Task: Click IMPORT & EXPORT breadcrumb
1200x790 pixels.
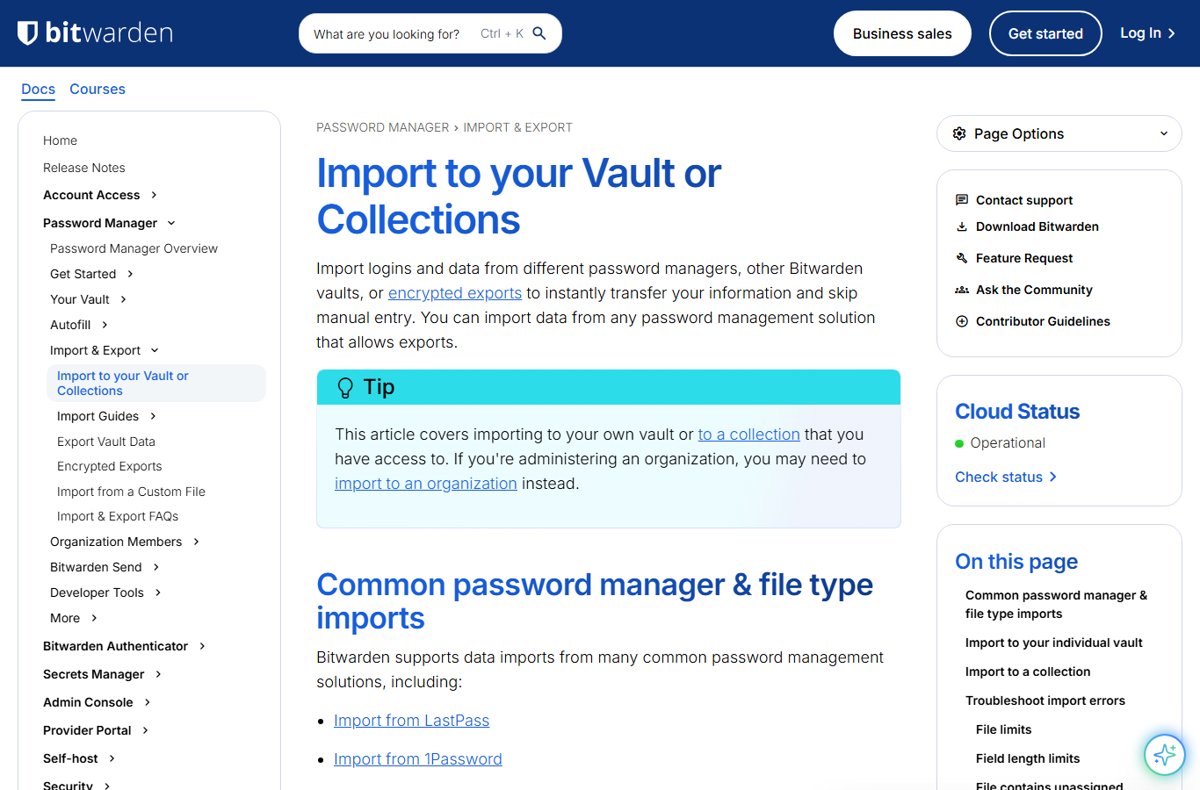Action: 518,128
